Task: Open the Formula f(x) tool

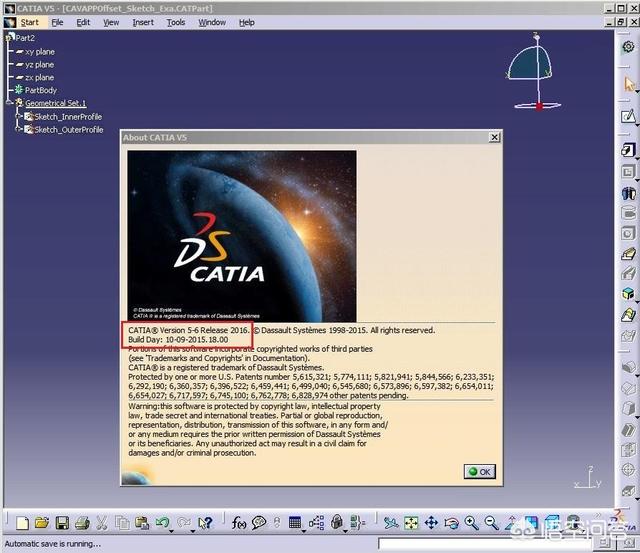Action: 239,523
